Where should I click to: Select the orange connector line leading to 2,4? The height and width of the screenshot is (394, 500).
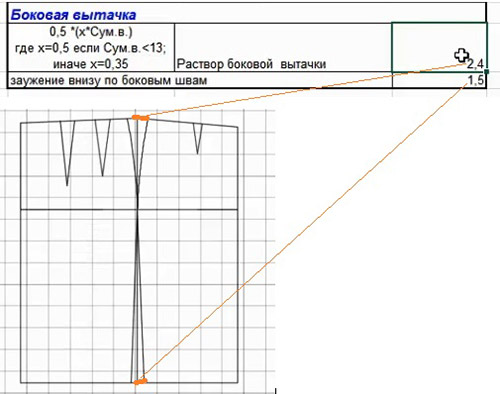point(307,90)
